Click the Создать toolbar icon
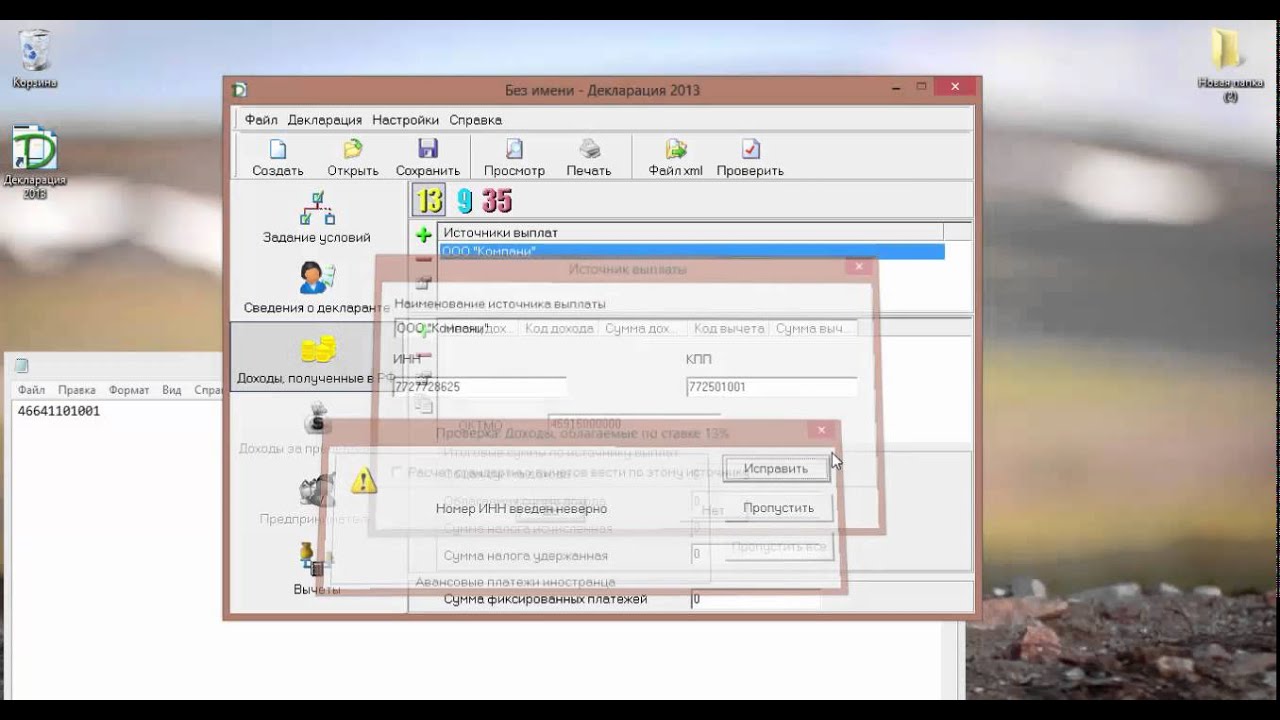This screenshot has height=720, width=1280. click(x=278, y=149)
